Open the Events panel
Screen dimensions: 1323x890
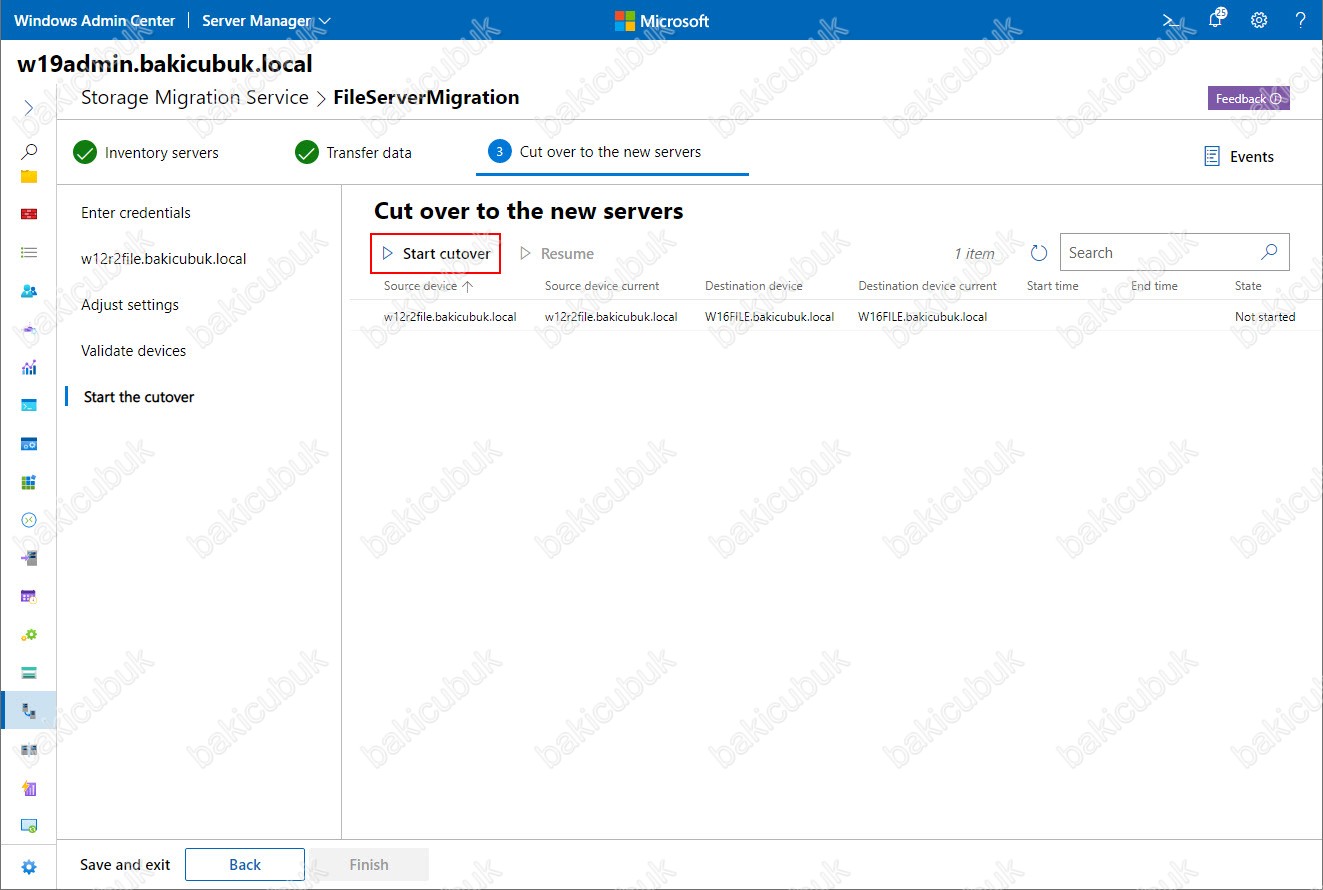(x=1239, y=156)
